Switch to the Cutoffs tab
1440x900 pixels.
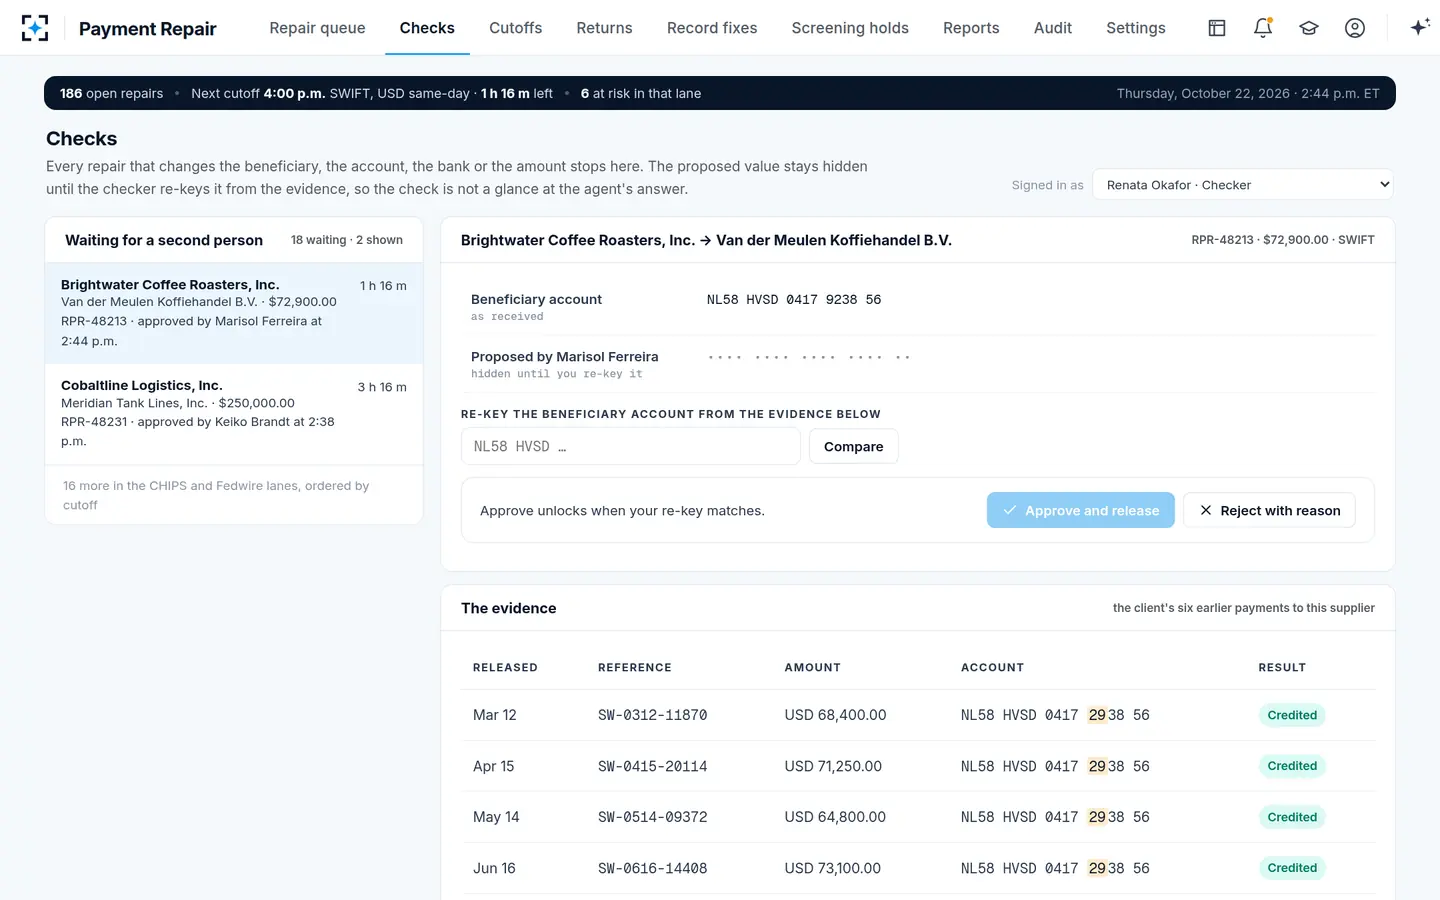coord(516,28)
